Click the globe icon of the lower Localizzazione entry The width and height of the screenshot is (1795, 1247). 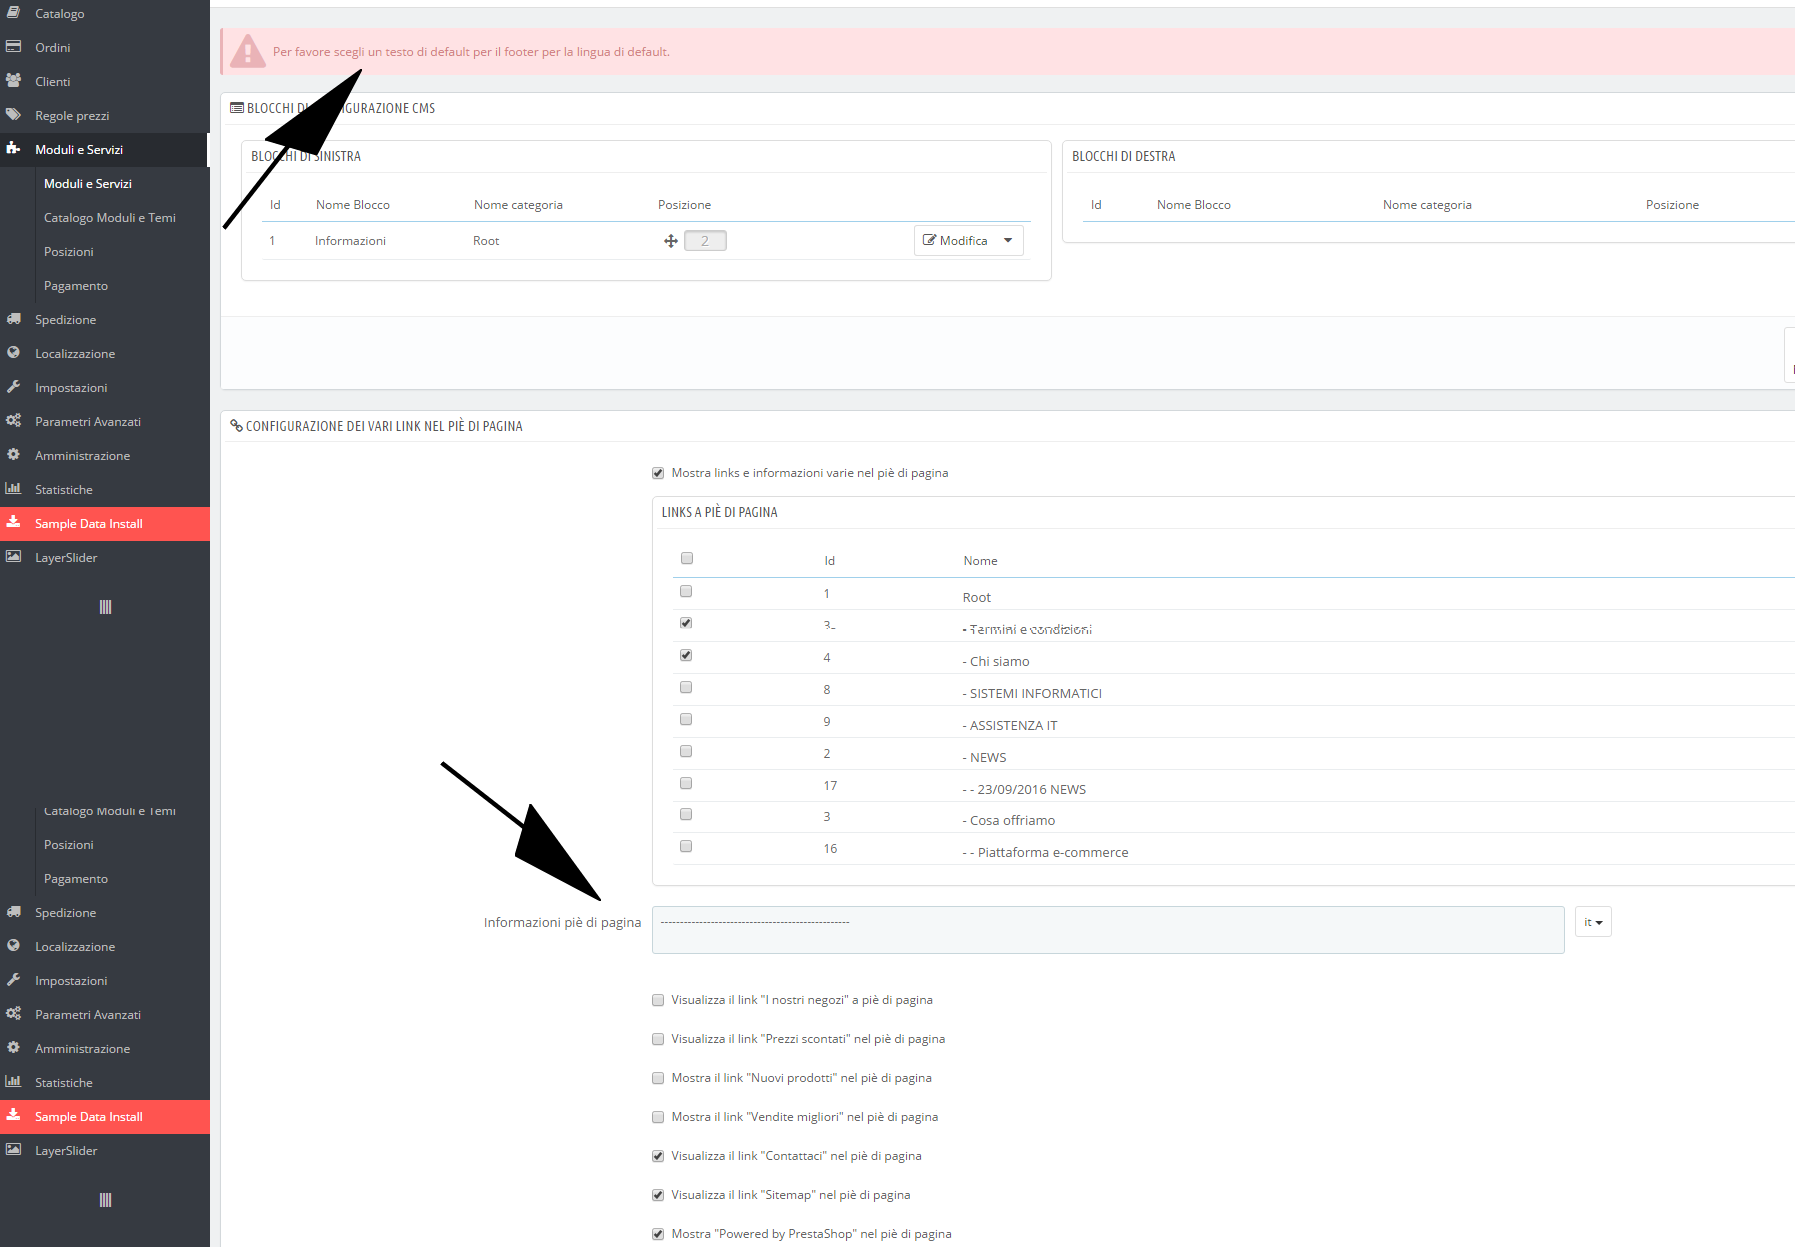(x=13, y=946)
